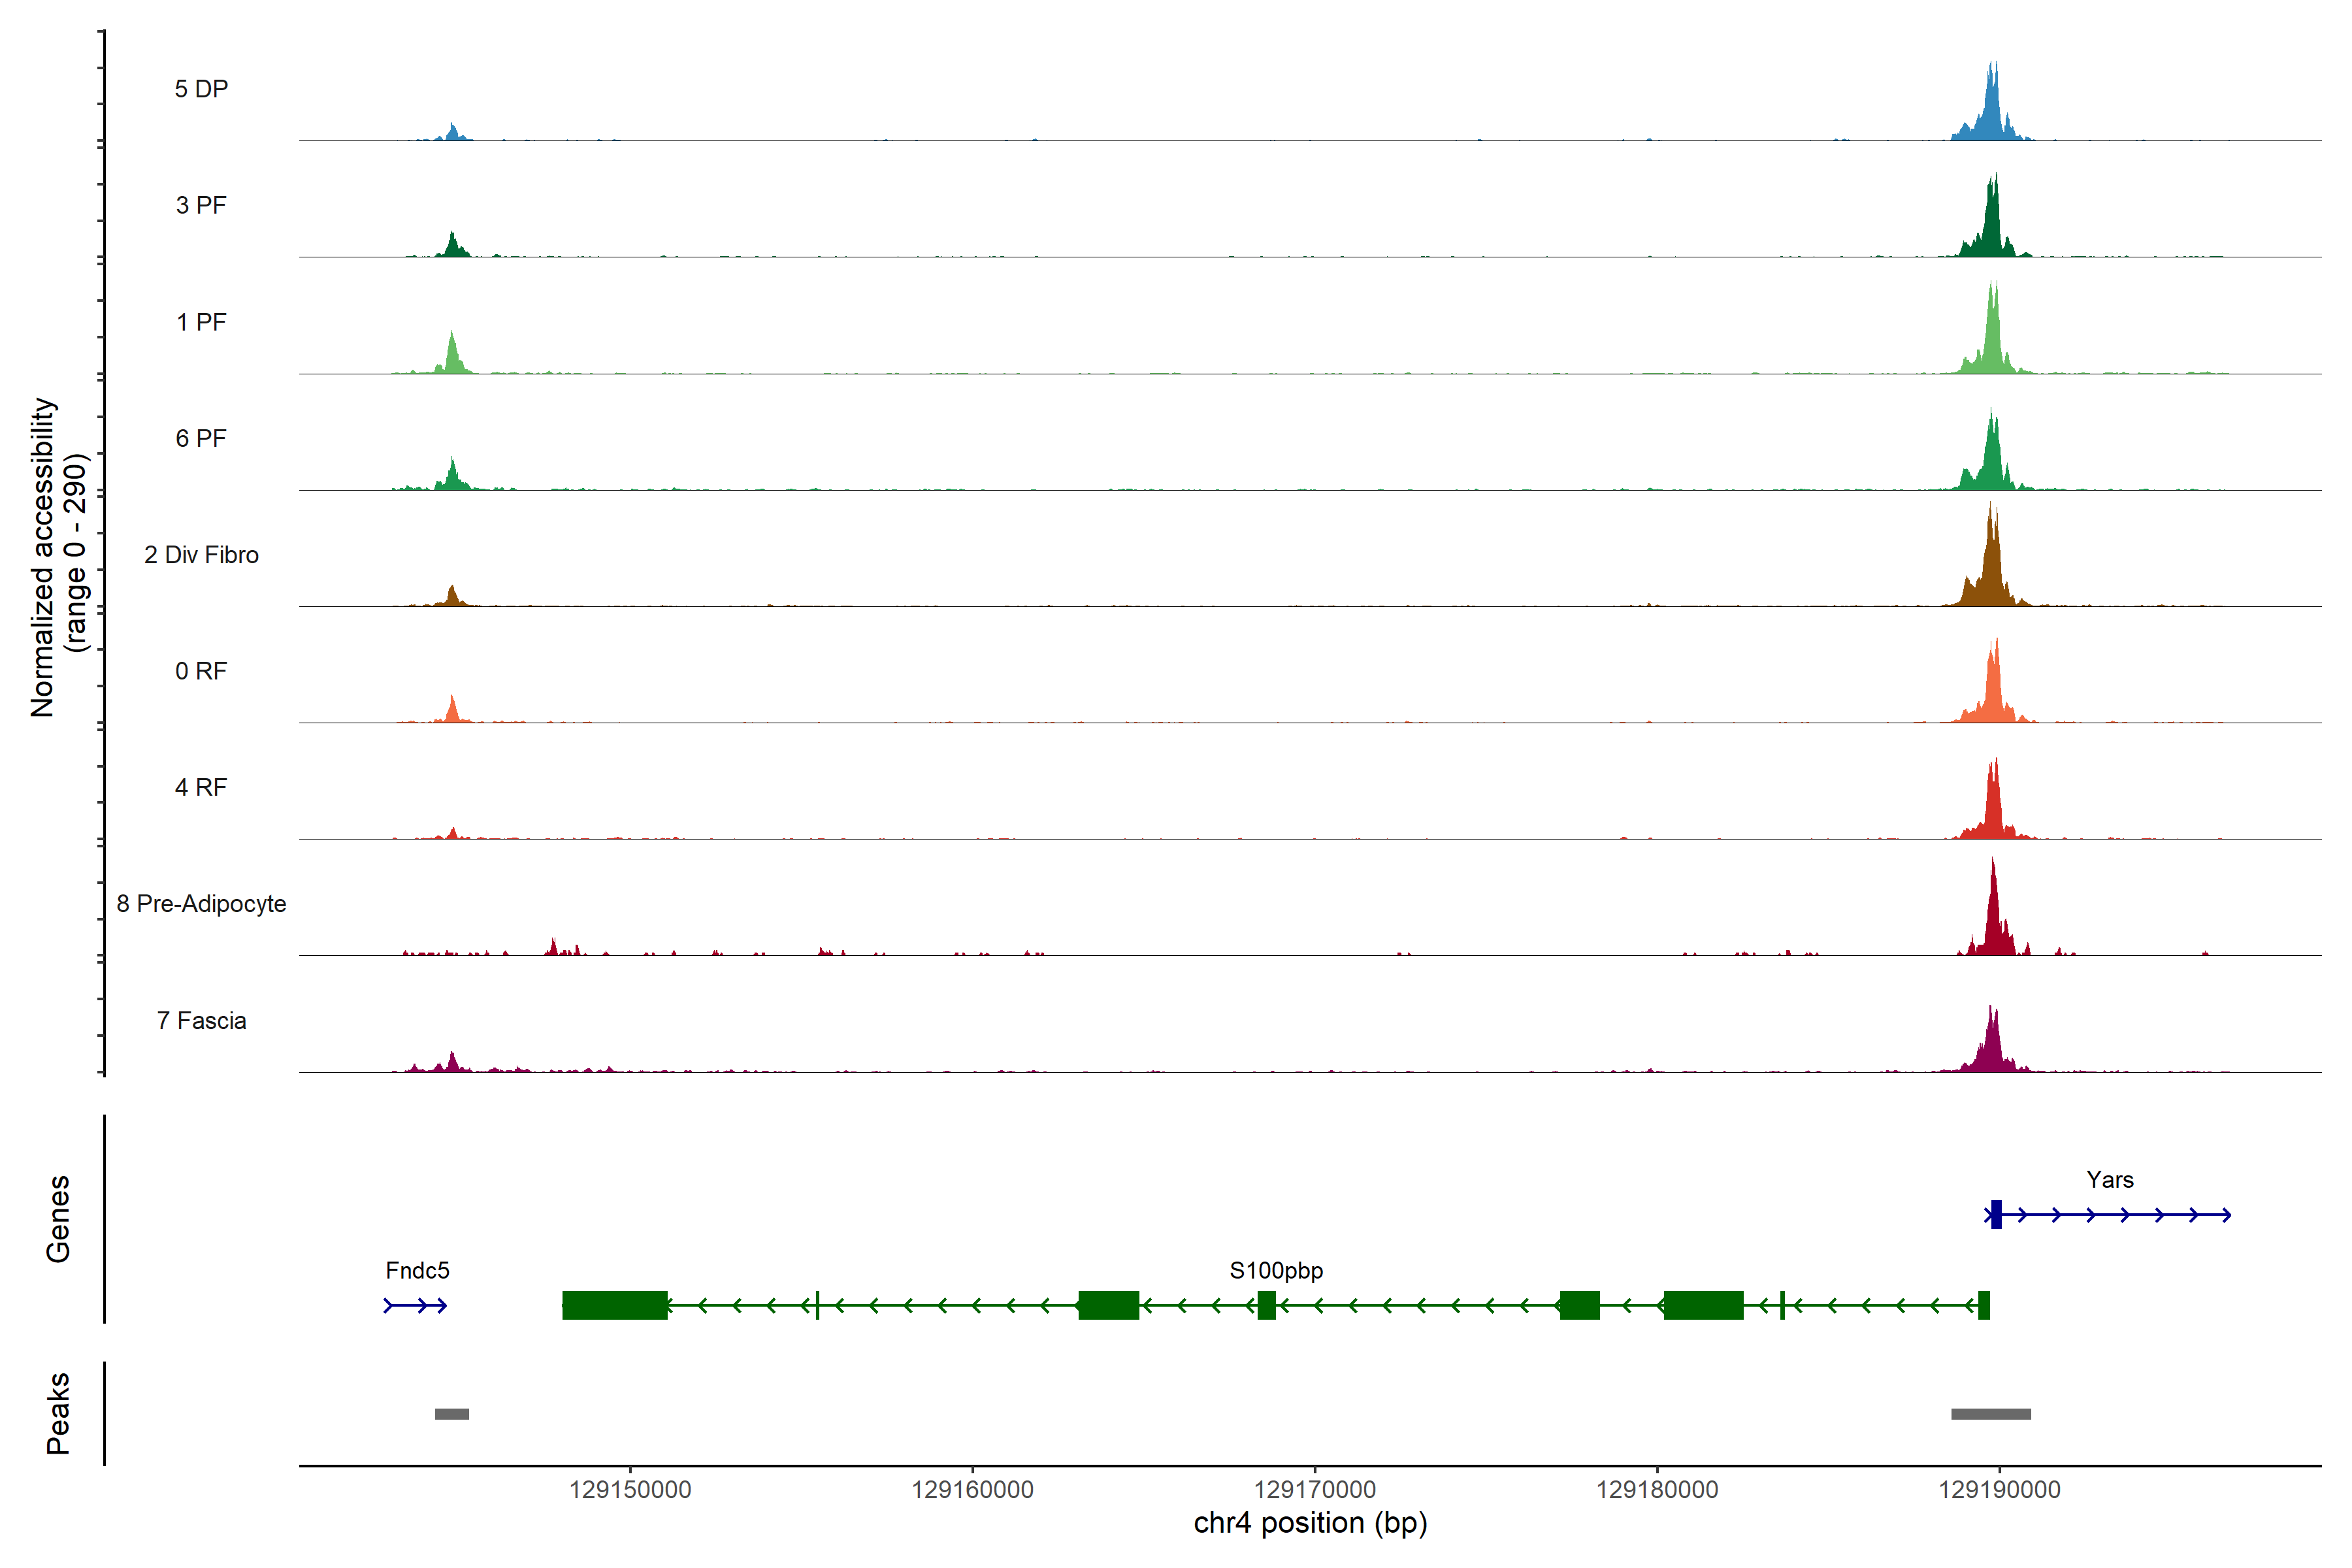This screenshot has height=1568, width=2352.
Task: Click the S100pbp gene label
Action: [1276, 1271]
